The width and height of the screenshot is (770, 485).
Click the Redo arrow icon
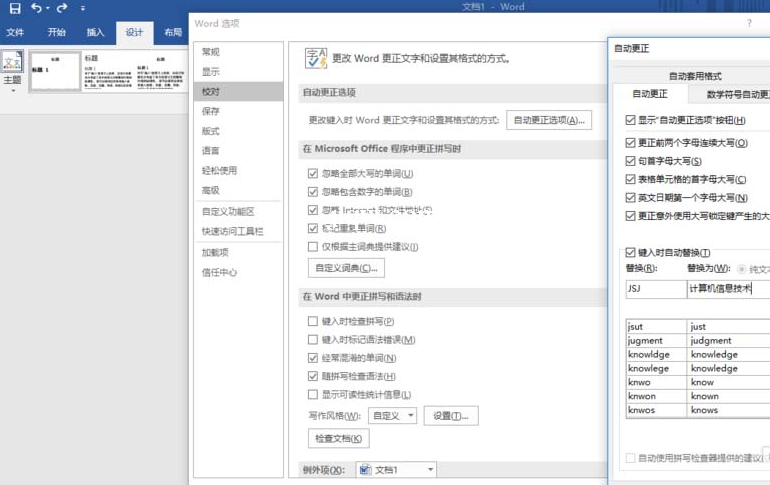(x=62, y=8)
